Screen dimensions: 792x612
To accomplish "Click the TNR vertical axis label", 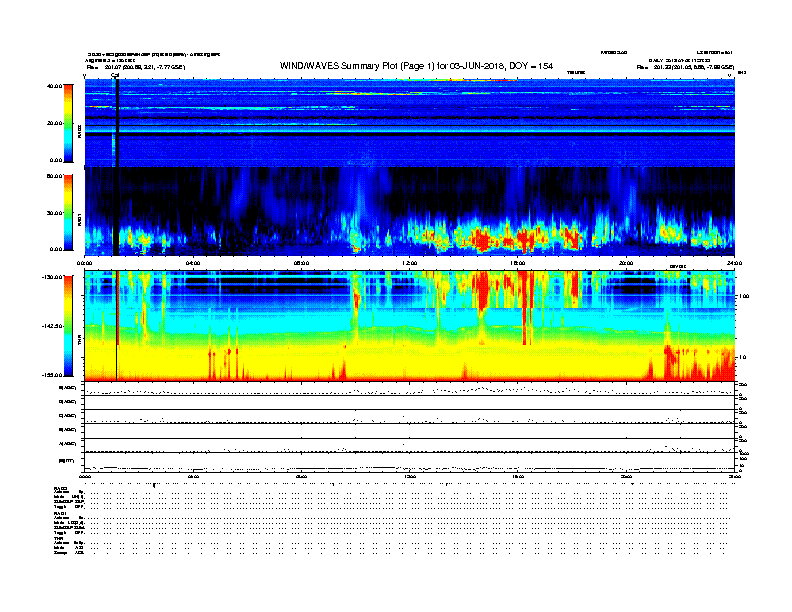I will click(80, 342).
